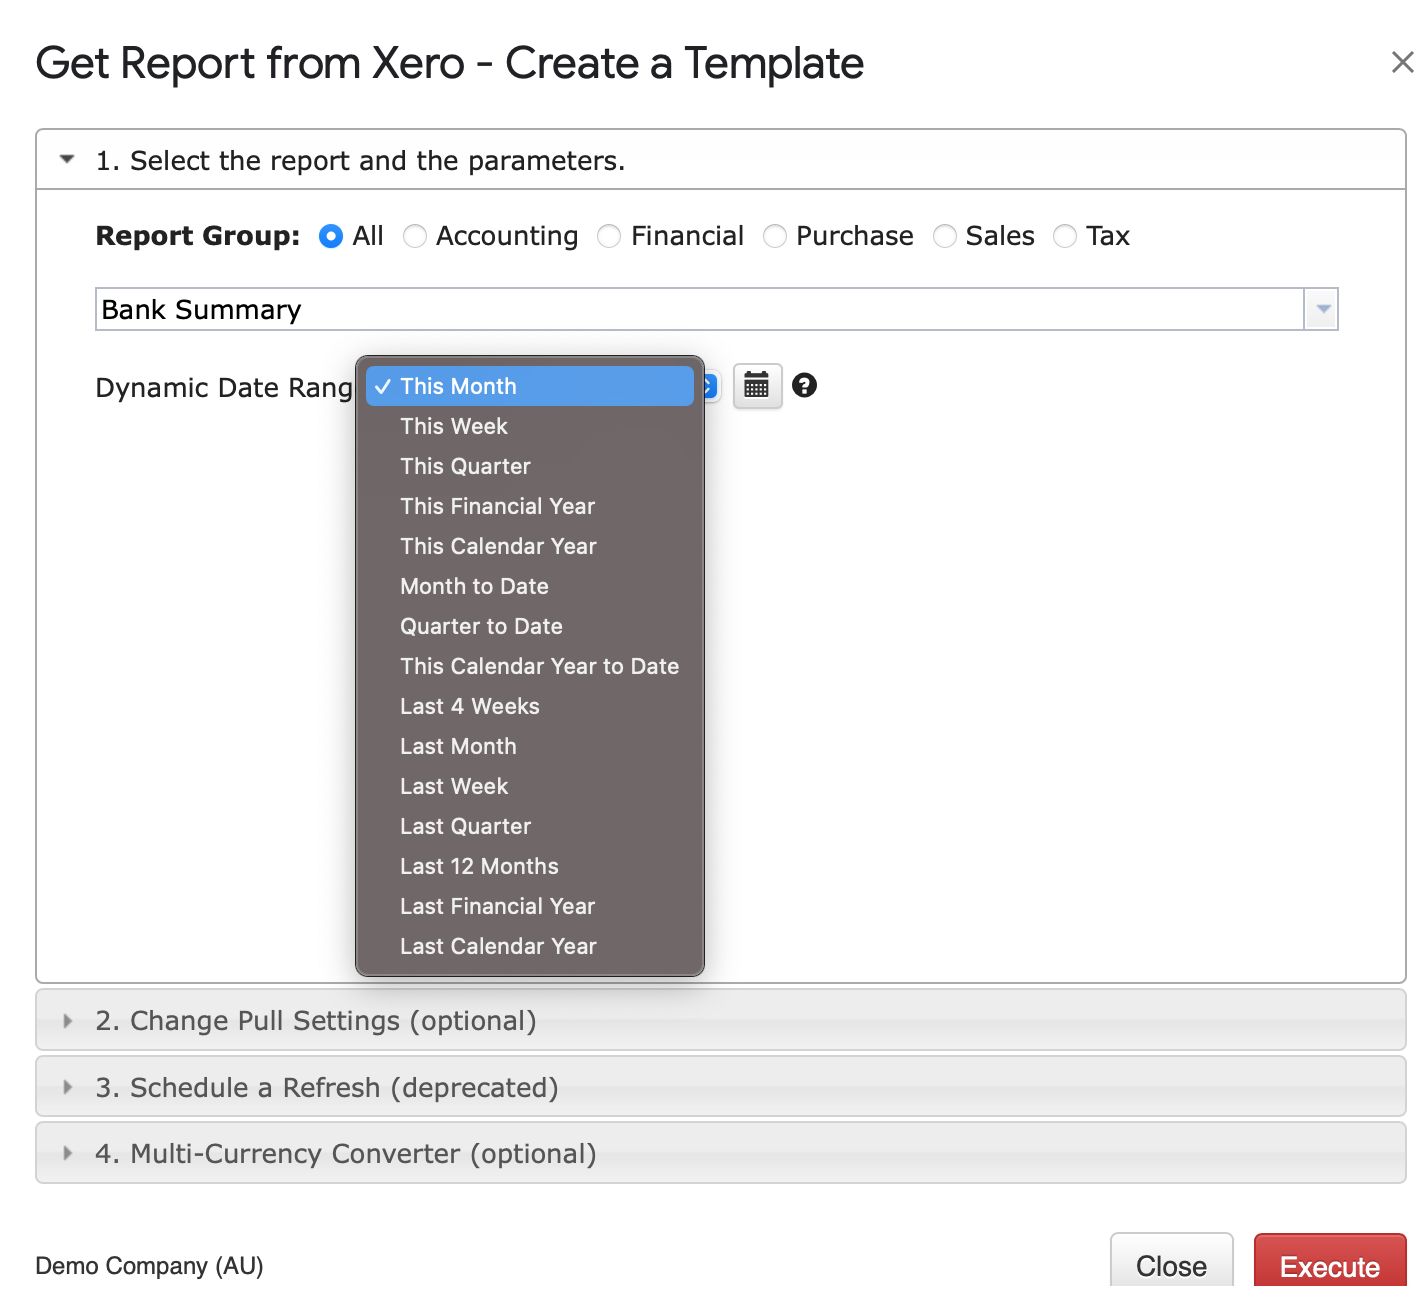This screenshot has width=1416, height=1296.
Task: Select Last Calendar Year option
Action: pyautogui.click(x=530, y=946)
